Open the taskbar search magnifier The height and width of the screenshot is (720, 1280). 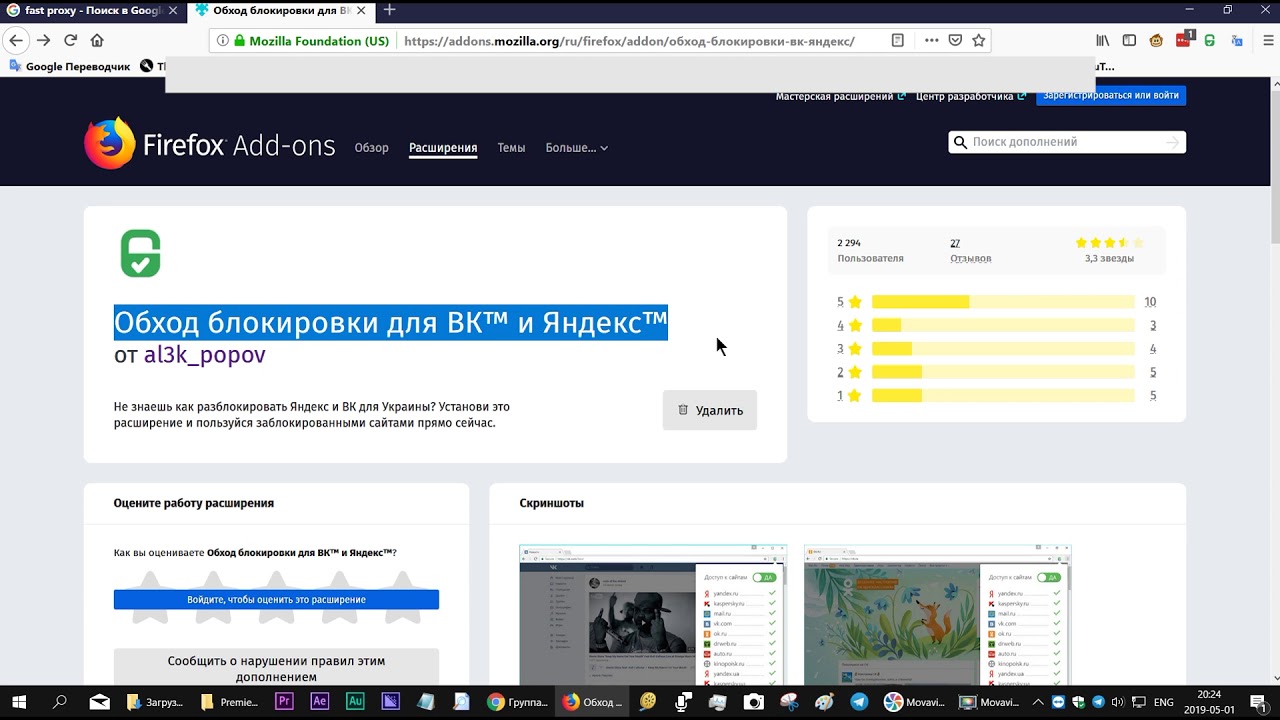(59, 702)
